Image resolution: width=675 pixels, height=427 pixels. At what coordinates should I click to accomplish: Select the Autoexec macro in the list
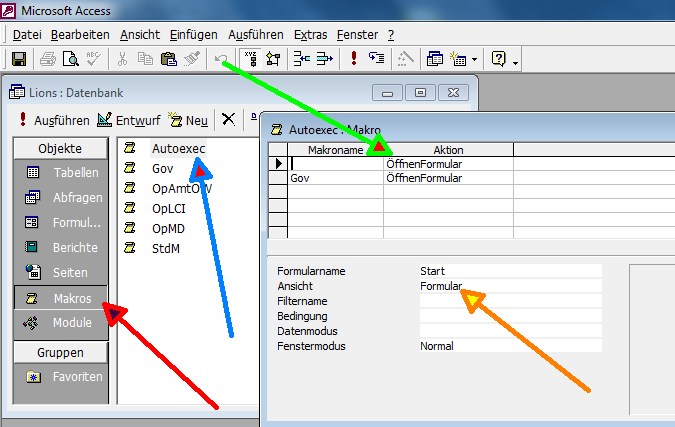coord(178,149)
